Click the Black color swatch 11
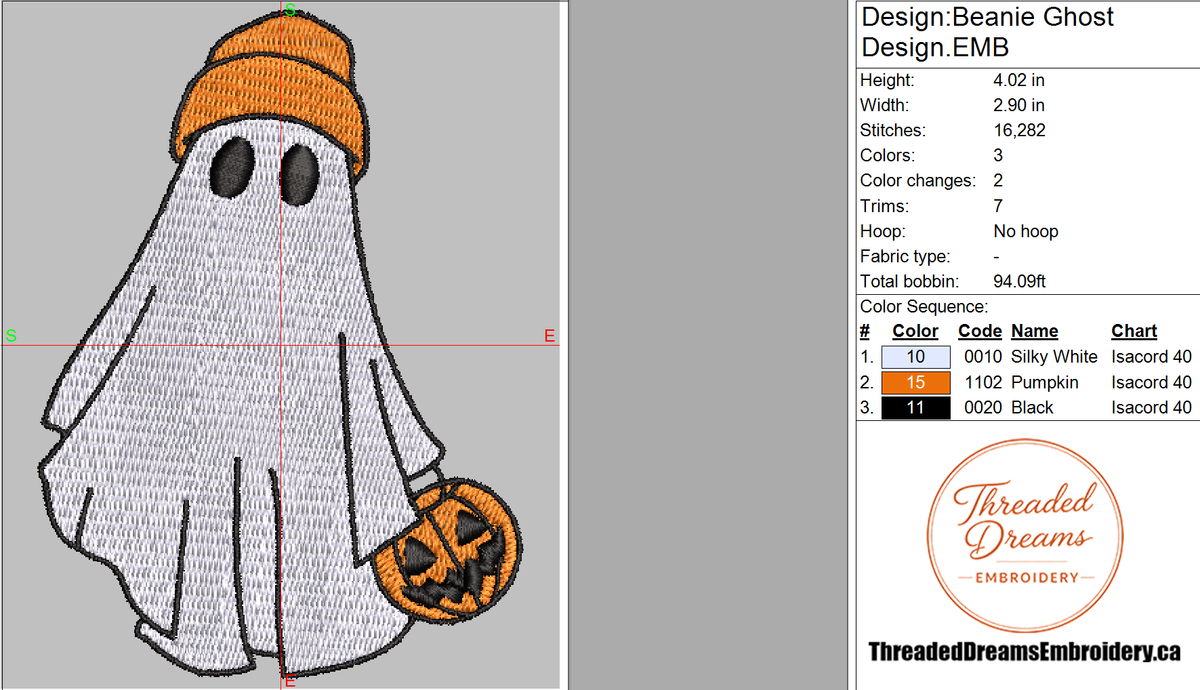 916,407
